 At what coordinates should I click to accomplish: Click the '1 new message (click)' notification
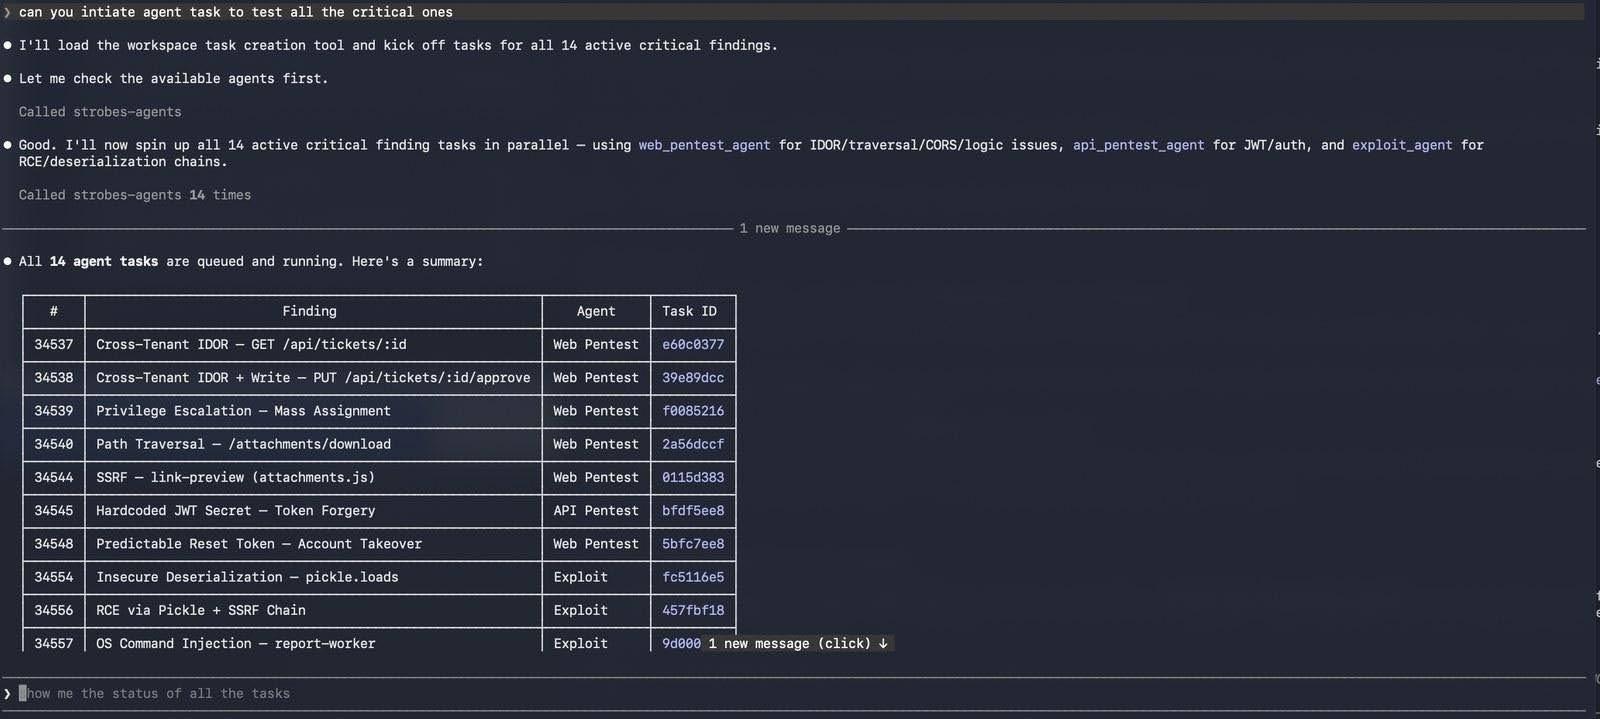(x=798, y=643)
